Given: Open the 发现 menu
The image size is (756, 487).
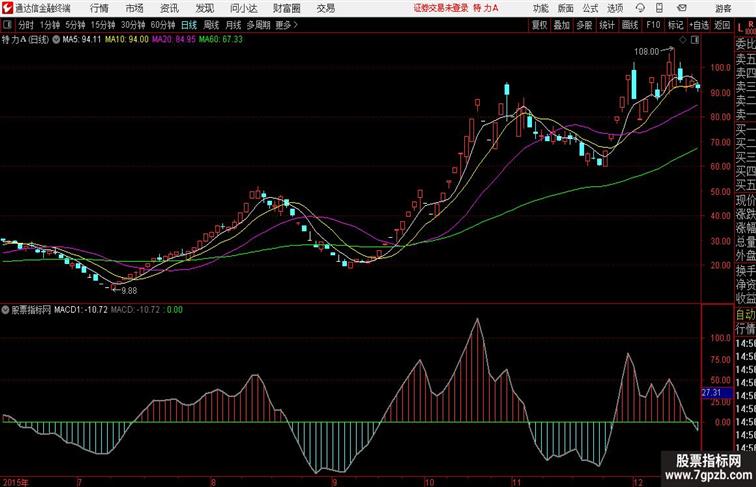Looking at the screenshot, I should click(204, 8).
